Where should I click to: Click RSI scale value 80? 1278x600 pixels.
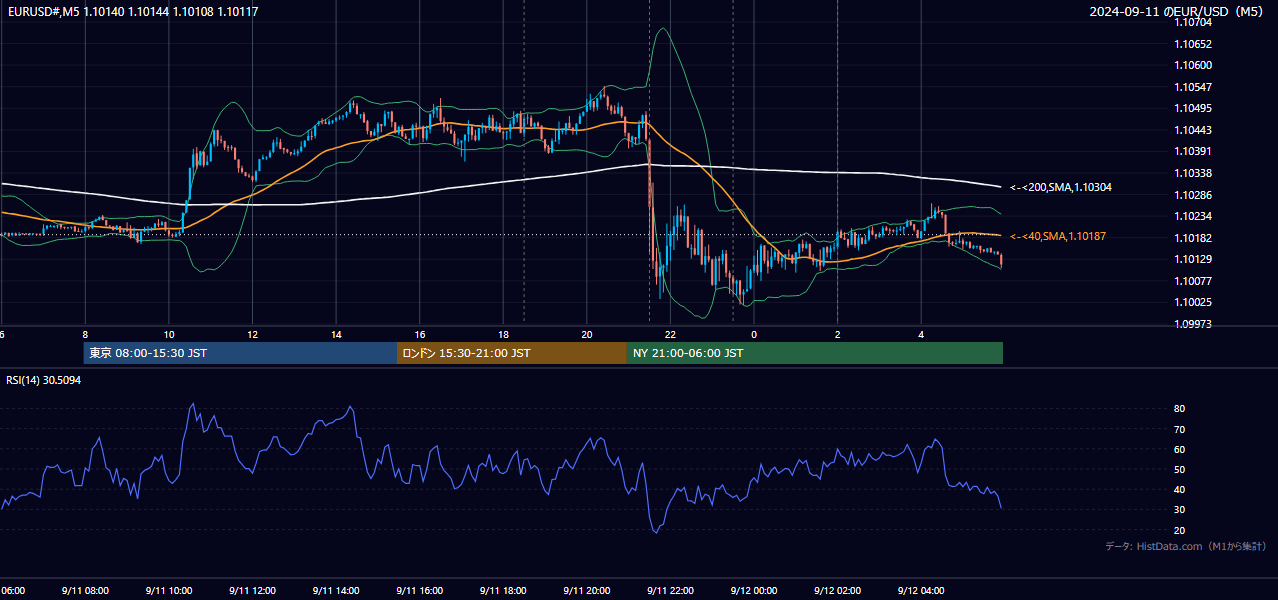click(1180, 409)
